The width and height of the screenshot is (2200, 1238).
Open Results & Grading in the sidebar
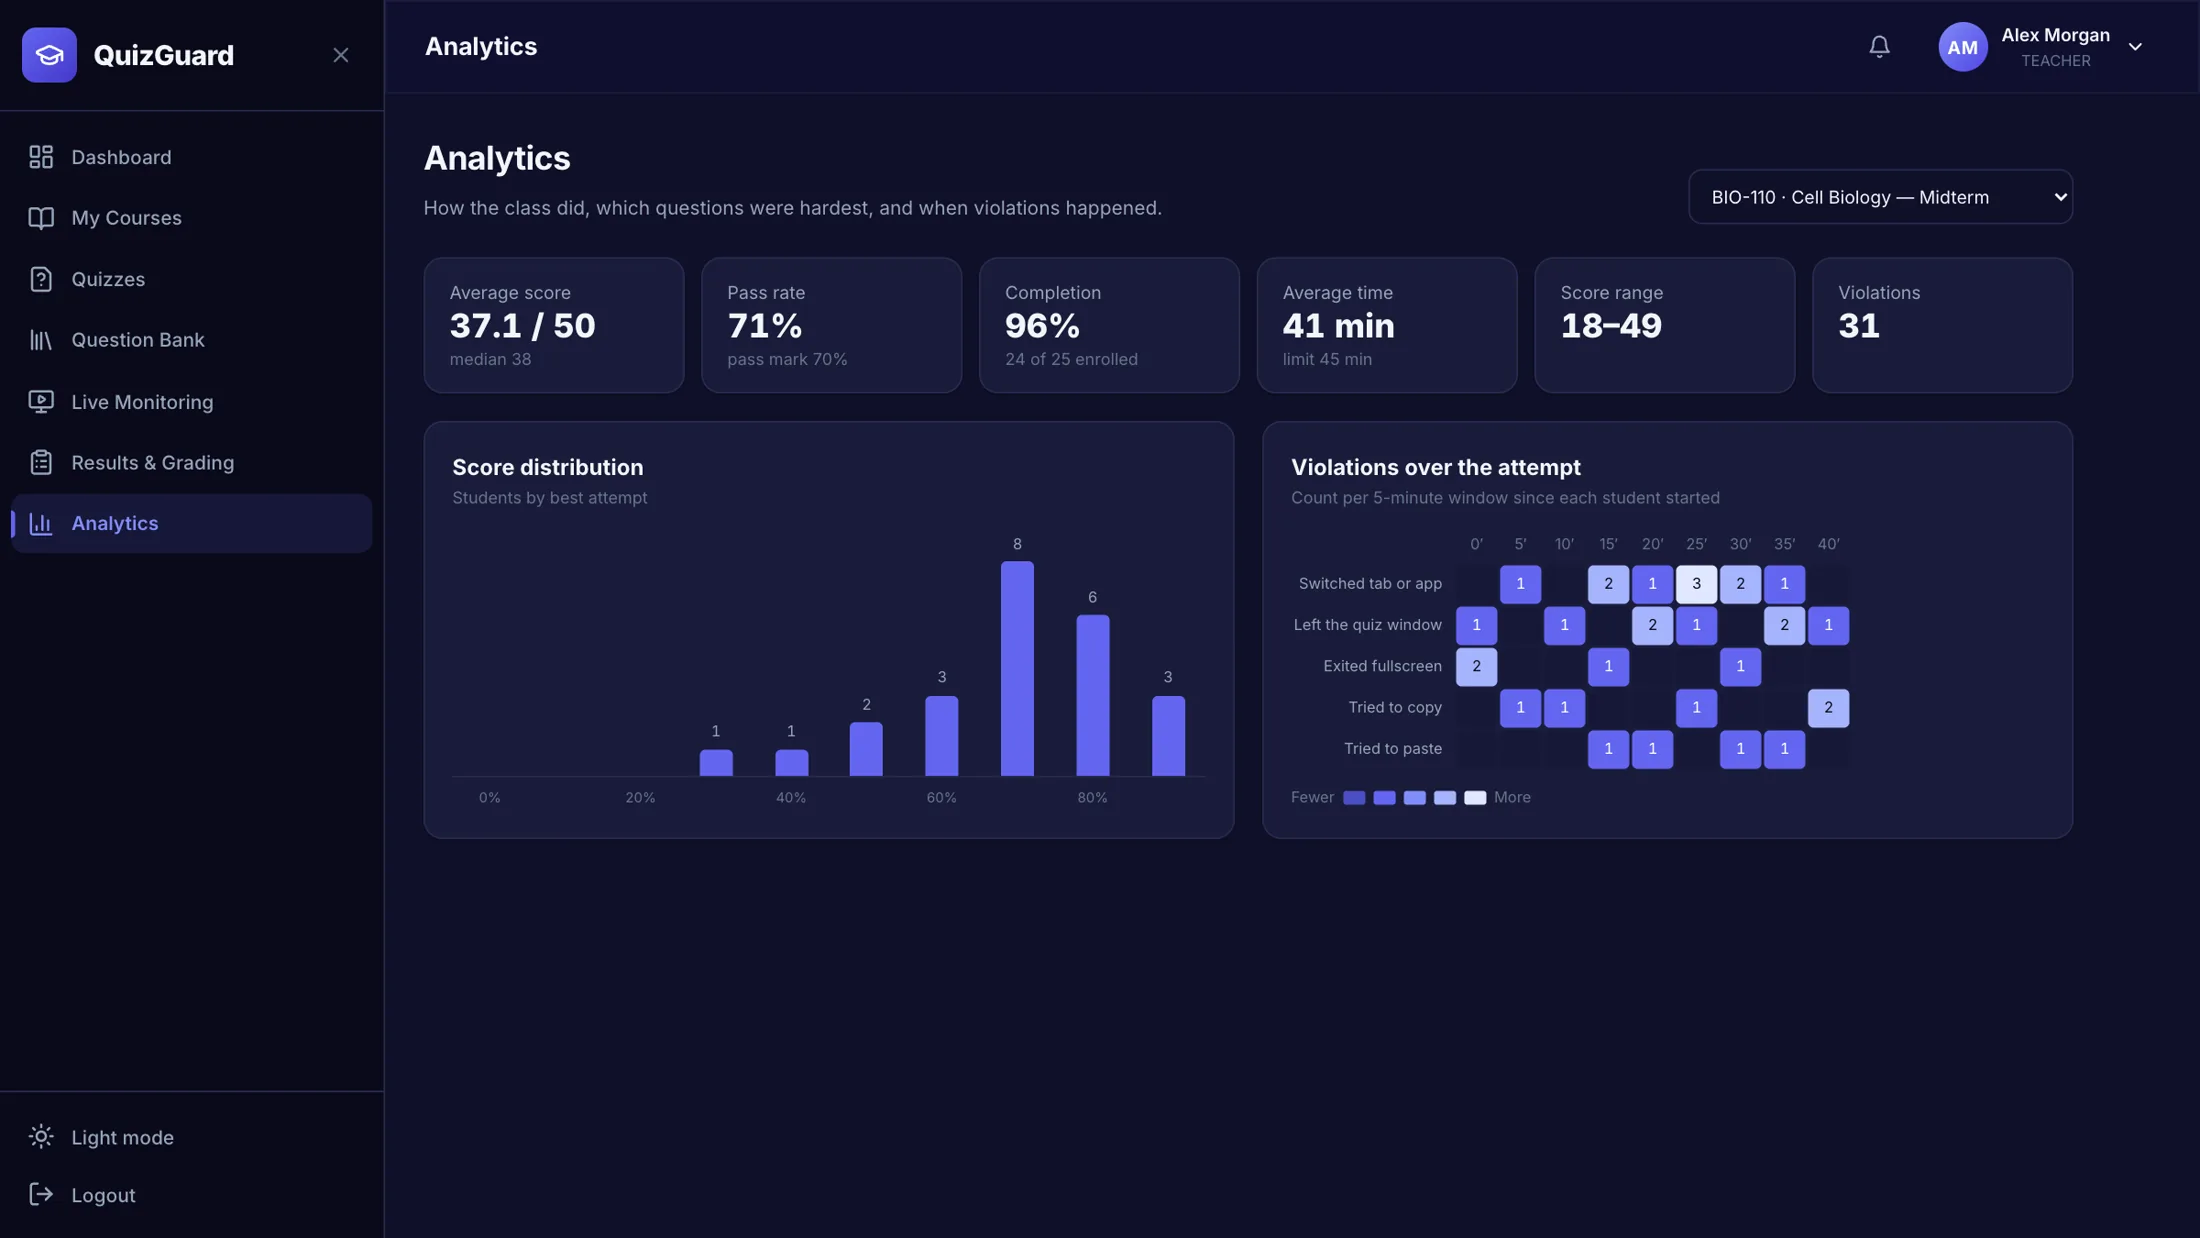tap(191, 463)
